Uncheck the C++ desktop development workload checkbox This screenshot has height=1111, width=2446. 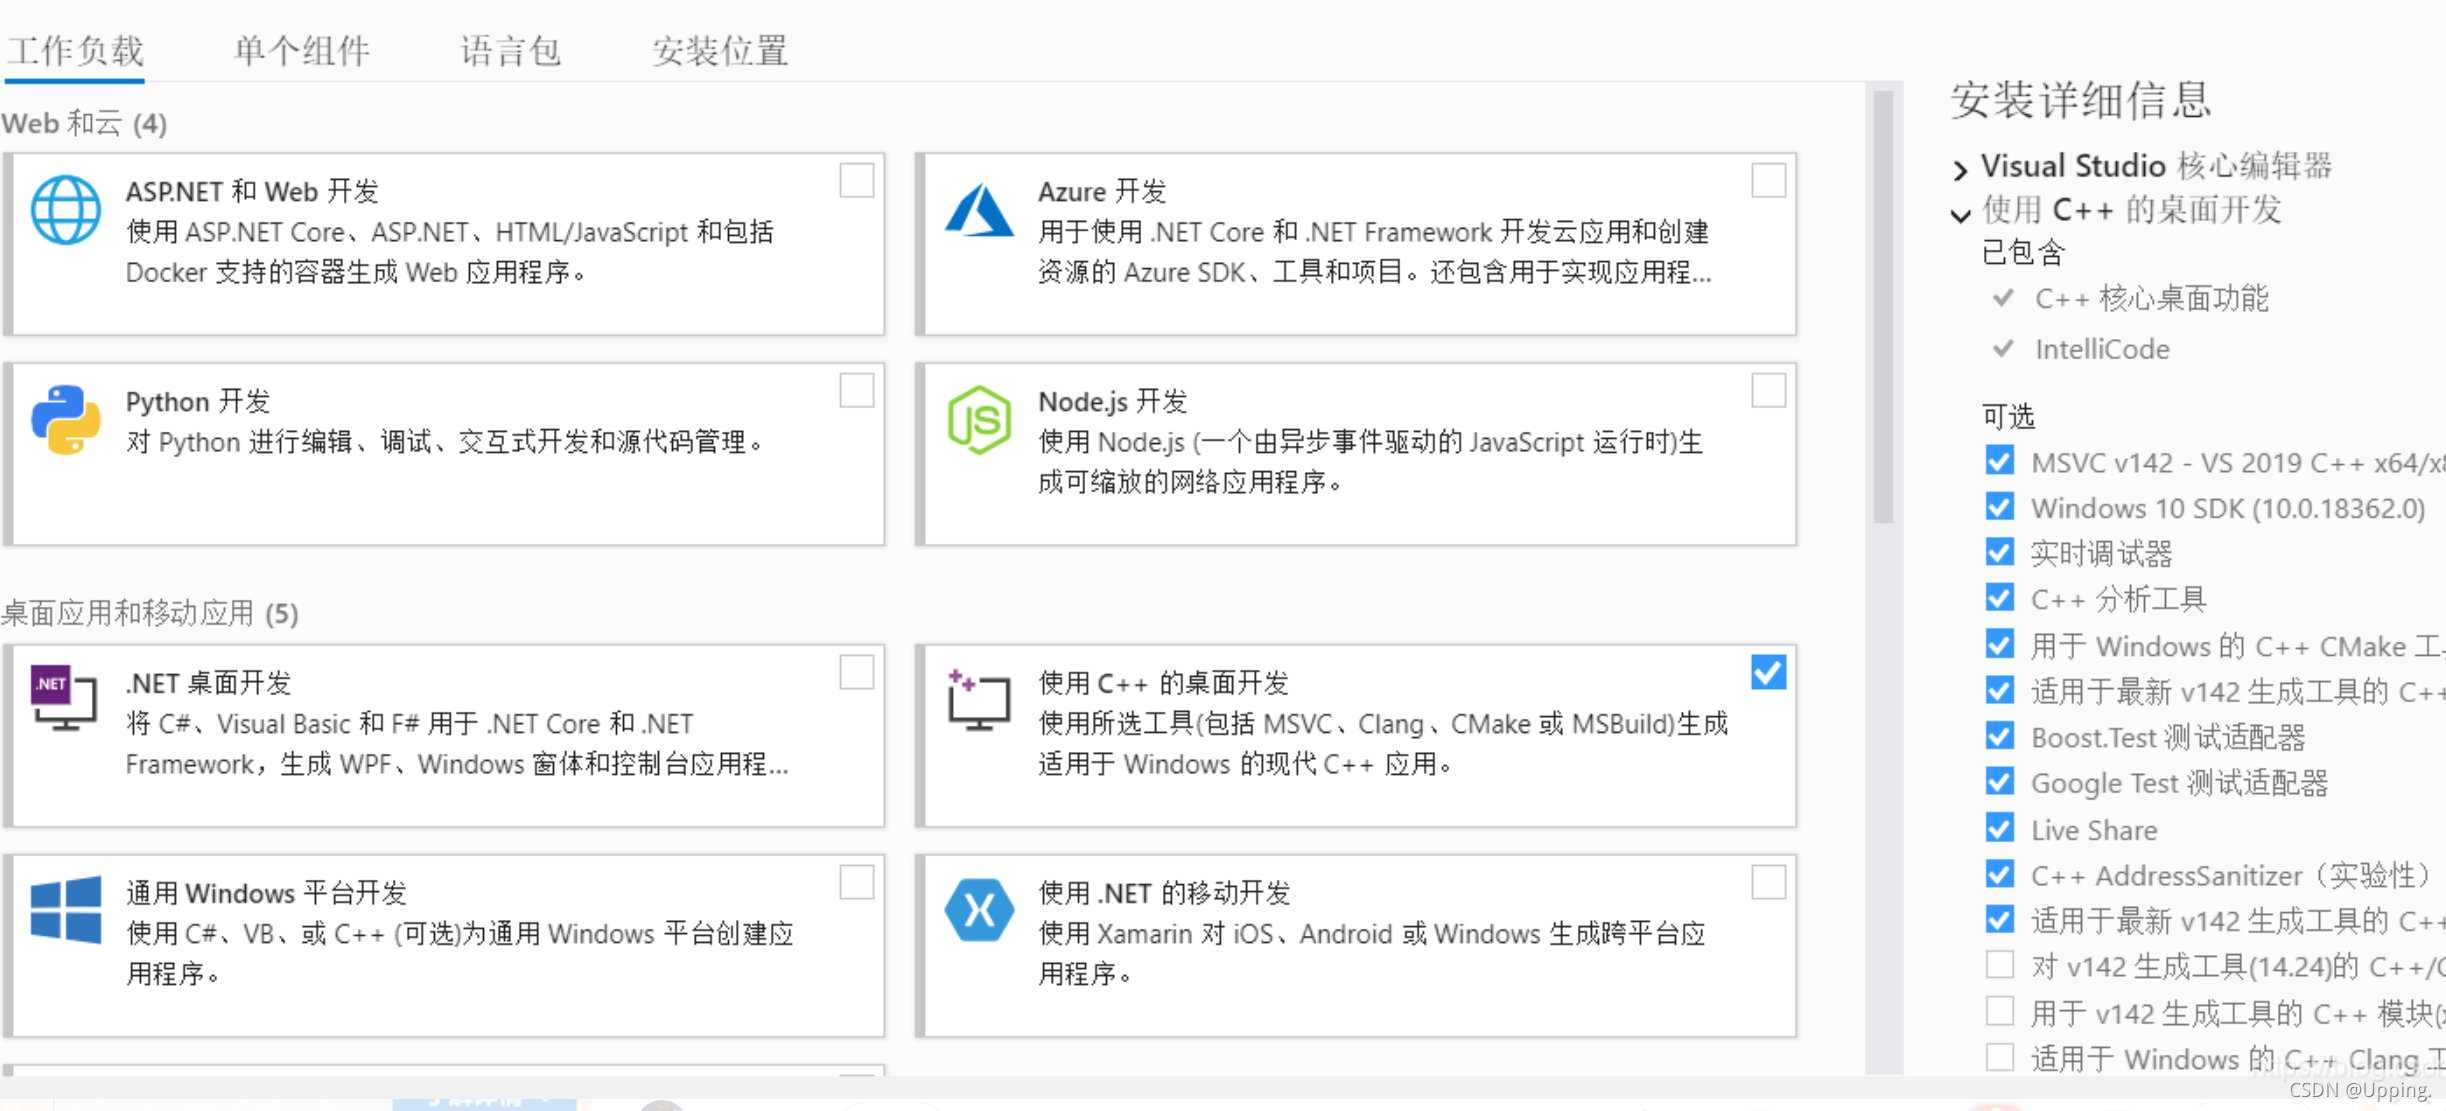1768,673
